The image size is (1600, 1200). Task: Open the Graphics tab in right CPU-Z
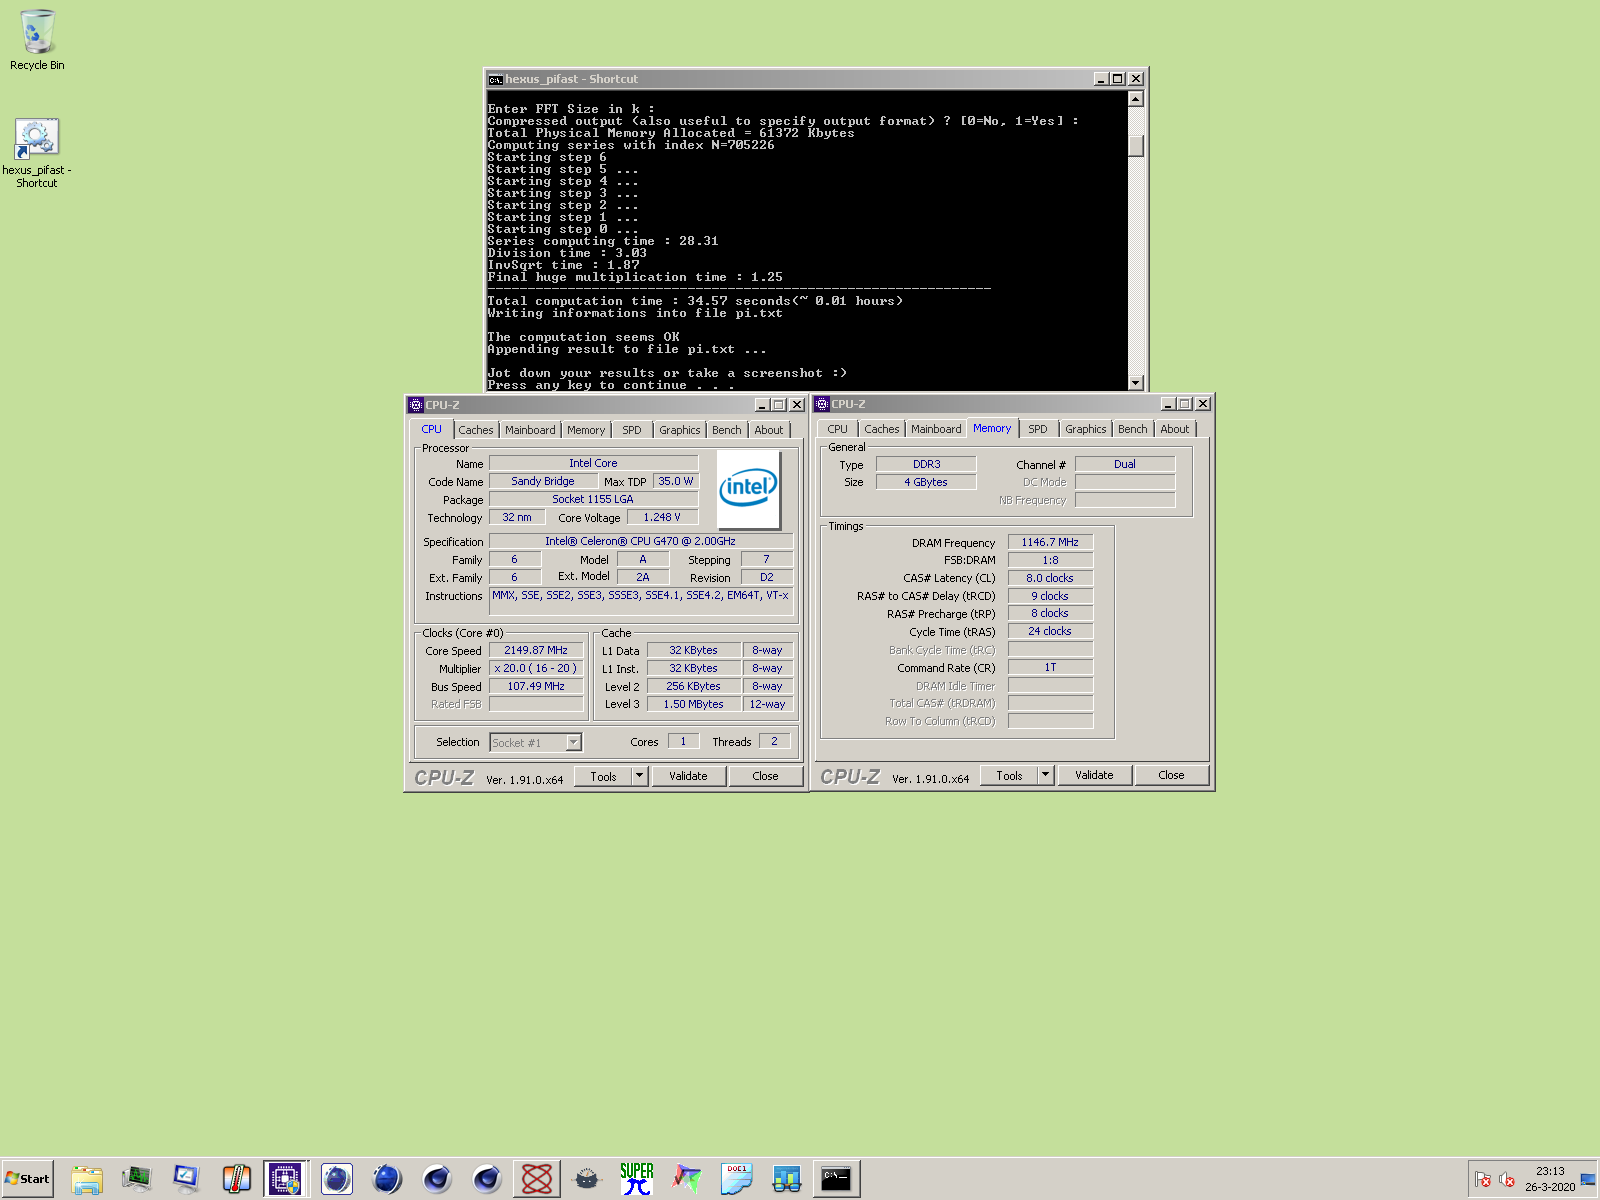(1086, 429)
